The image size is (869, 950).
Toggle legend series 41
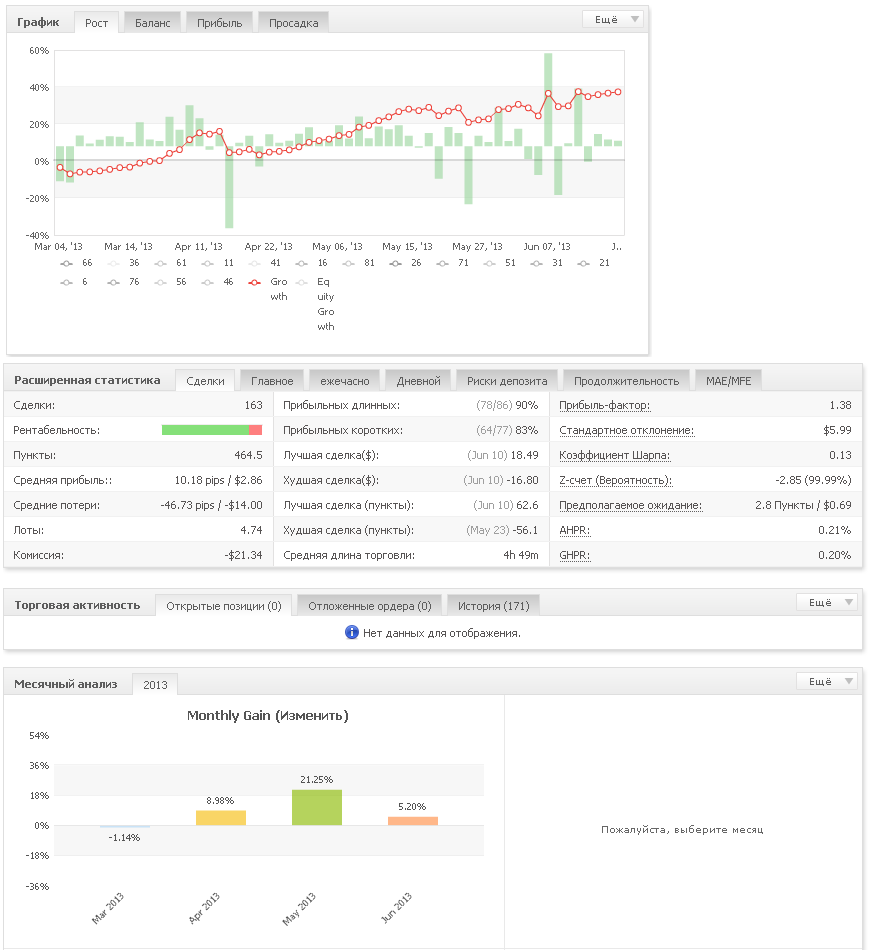[265, 263]
